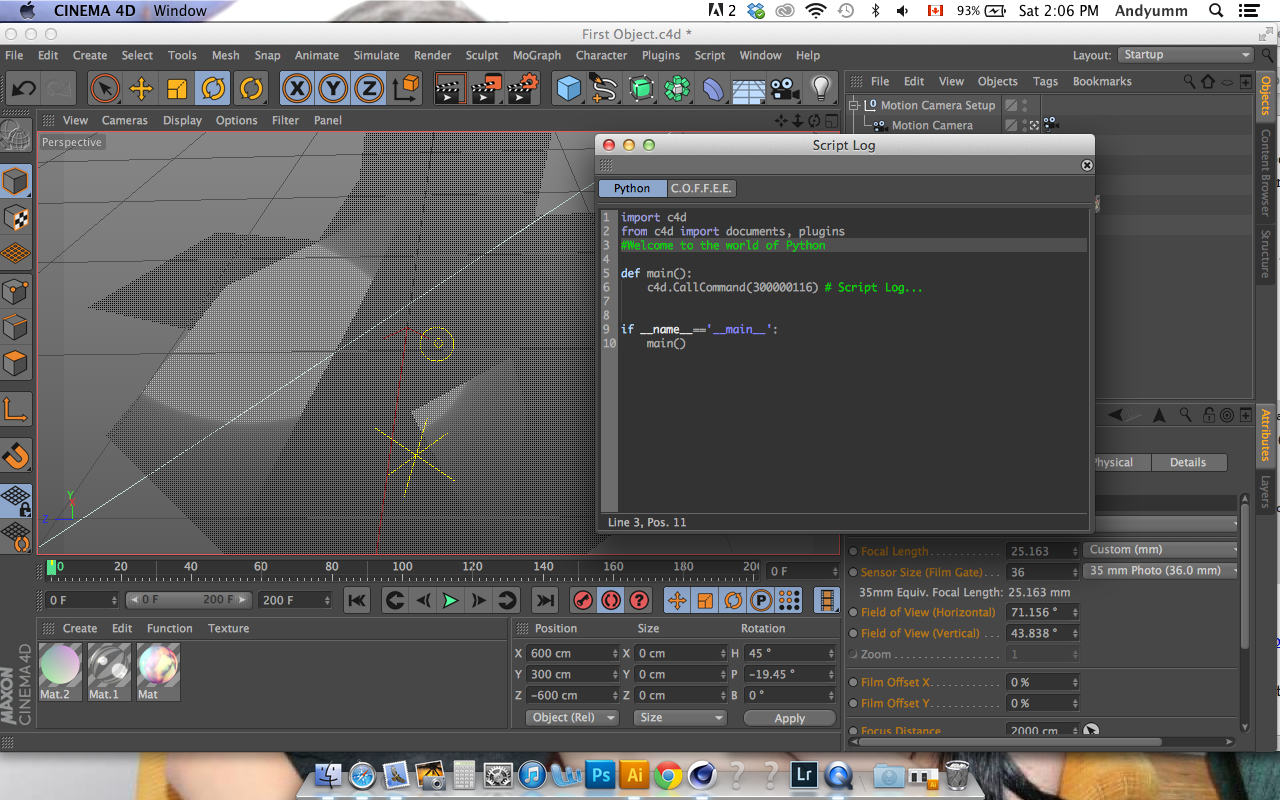This screenshot has height=800, width=1280.
Task: Choose the highlighted Rotate tool in top toolbar
Action: [213, 88]
